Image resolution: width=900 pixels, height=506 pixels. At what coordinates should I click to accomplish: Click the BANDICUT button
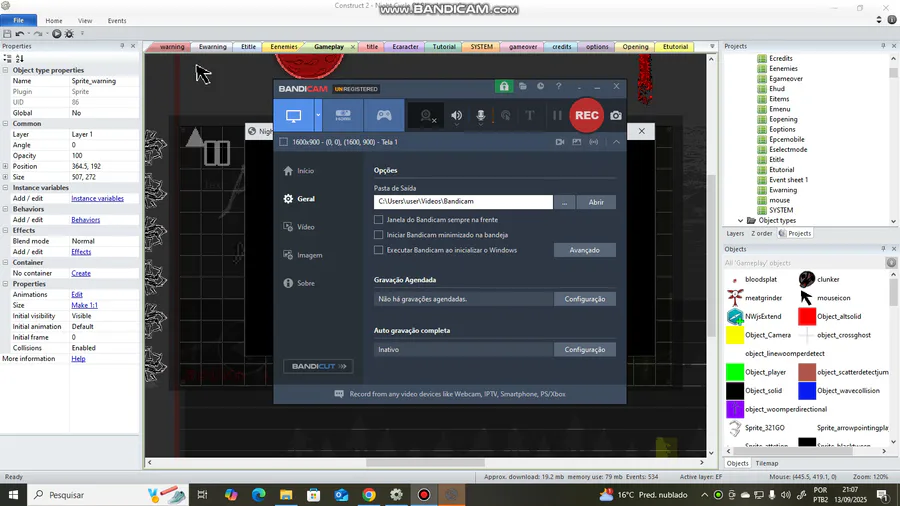tap(319, 366)
